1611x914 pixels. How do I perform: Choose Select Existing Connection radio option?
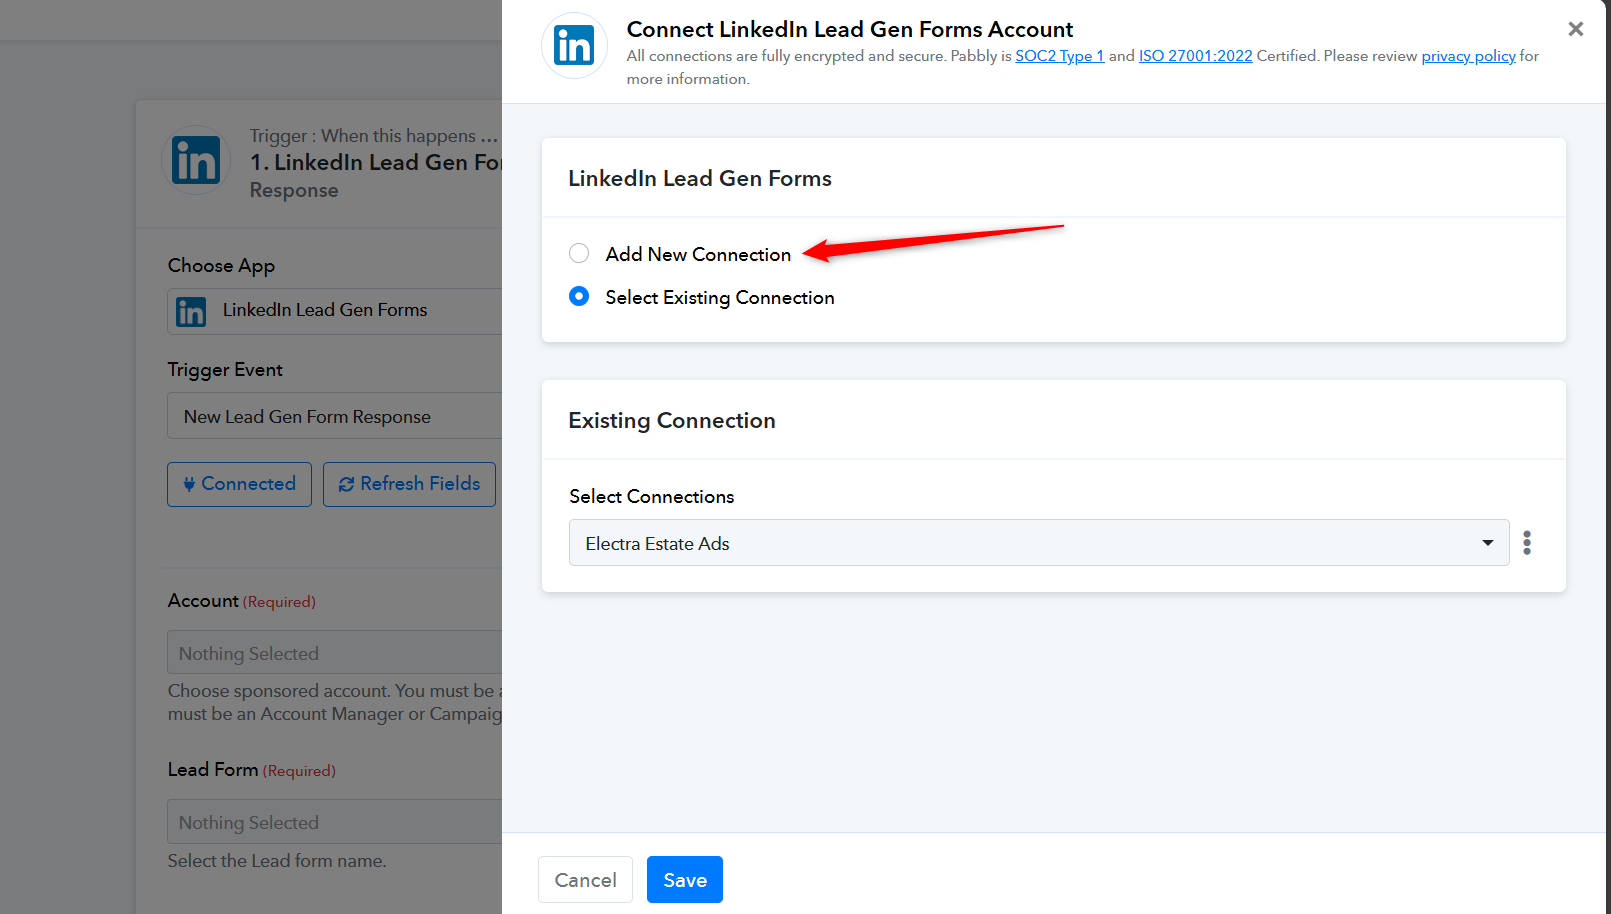point(579,296)
